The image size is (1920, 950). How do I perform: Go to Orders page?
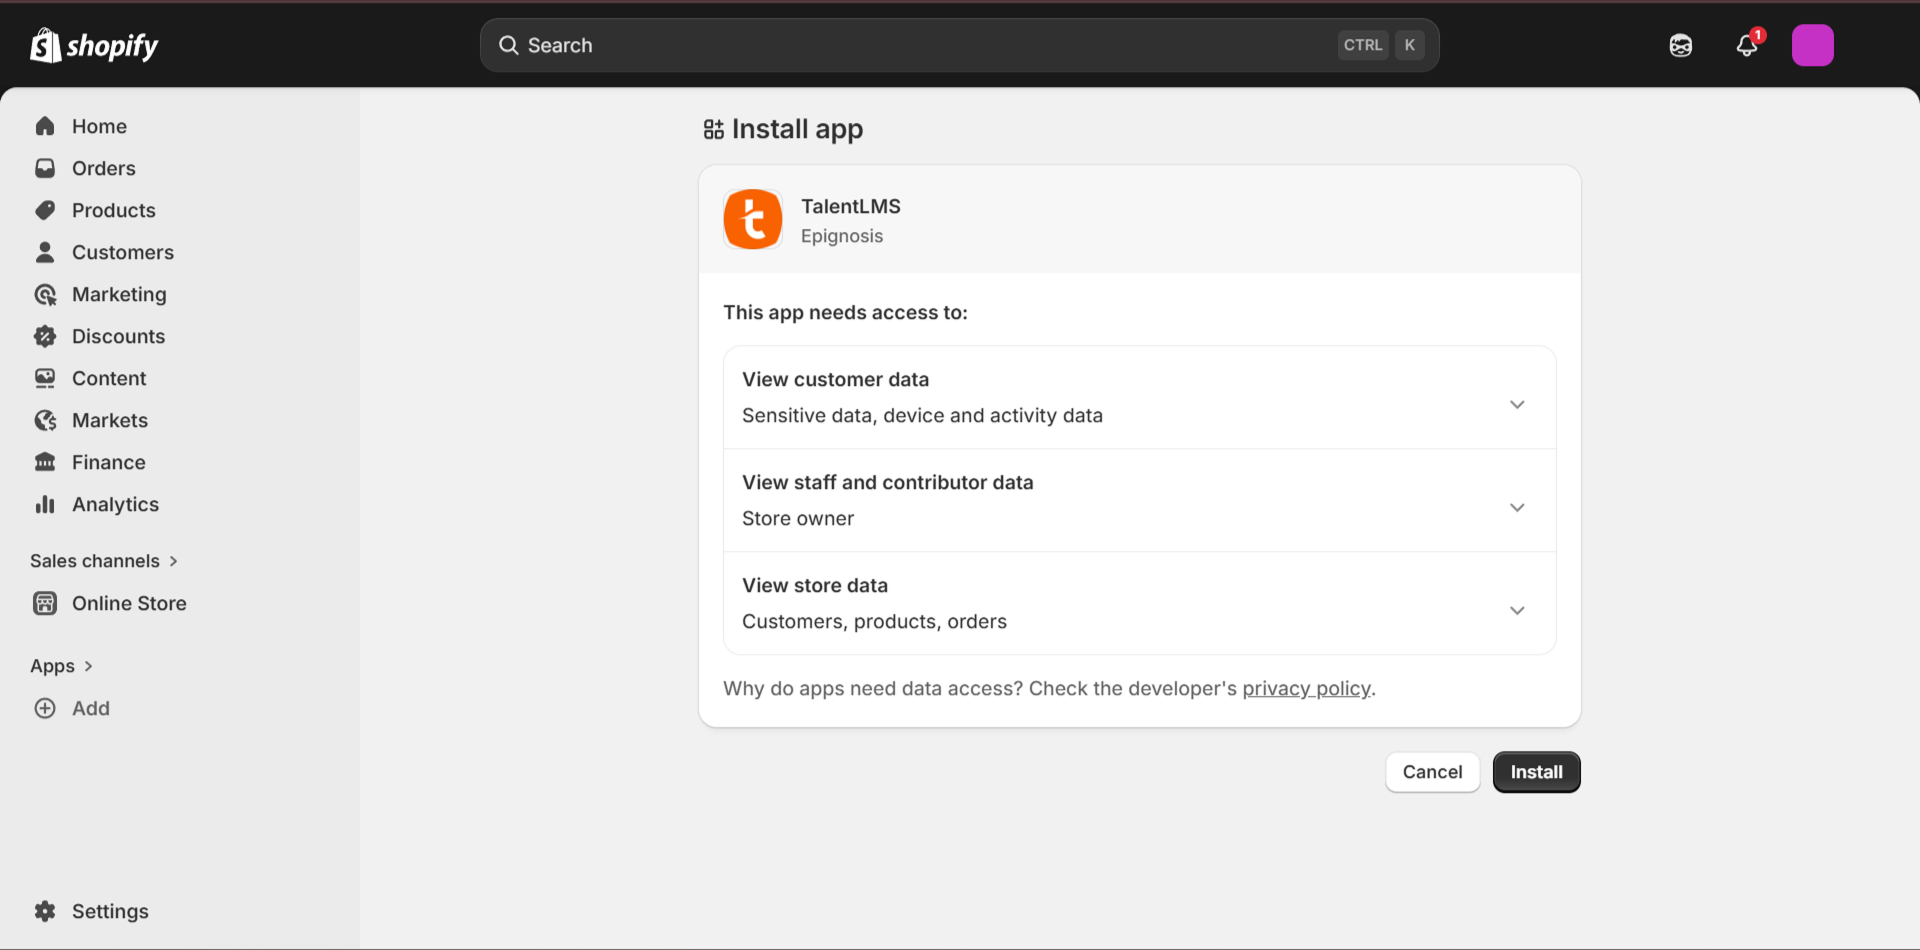pos(104,168)
